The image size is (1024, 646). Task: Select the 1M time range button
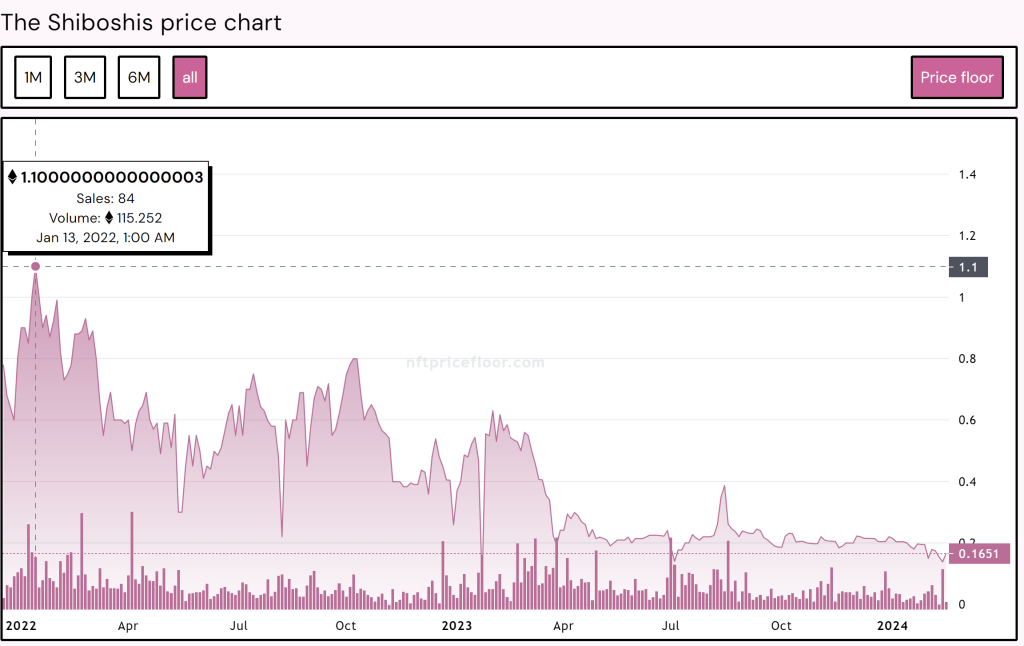[x=33, y=77]
